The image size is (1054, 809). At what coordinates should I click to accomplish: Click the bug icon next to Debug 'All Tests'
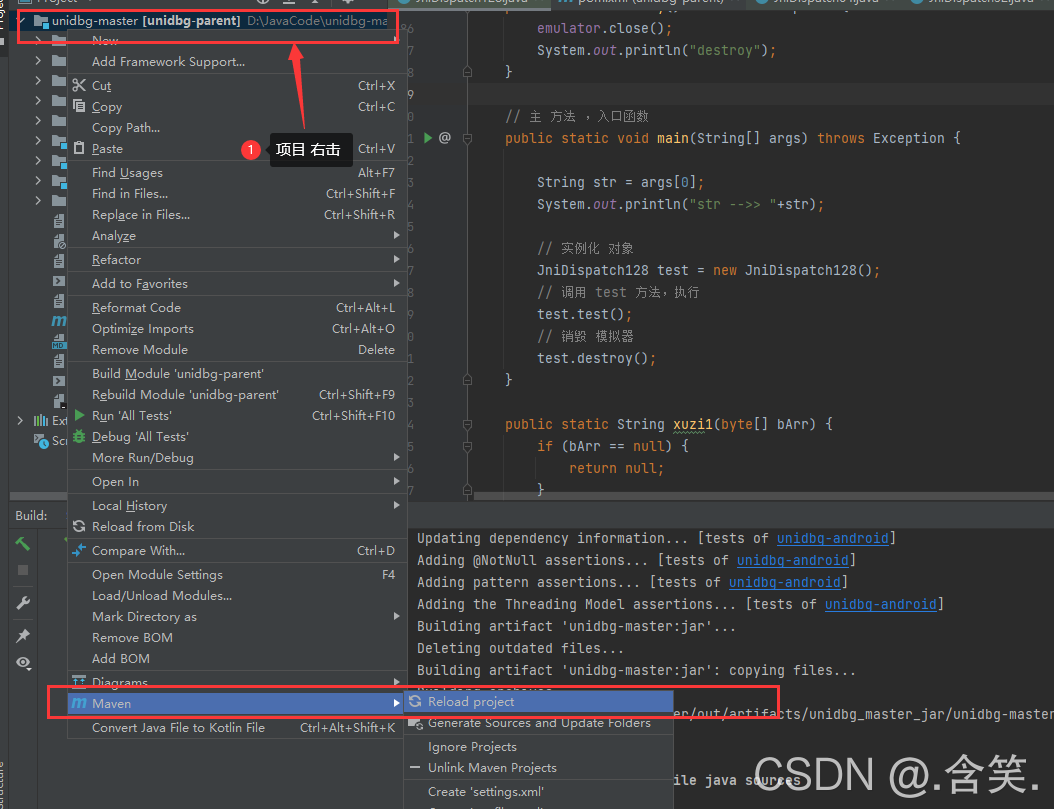[79, 436]
